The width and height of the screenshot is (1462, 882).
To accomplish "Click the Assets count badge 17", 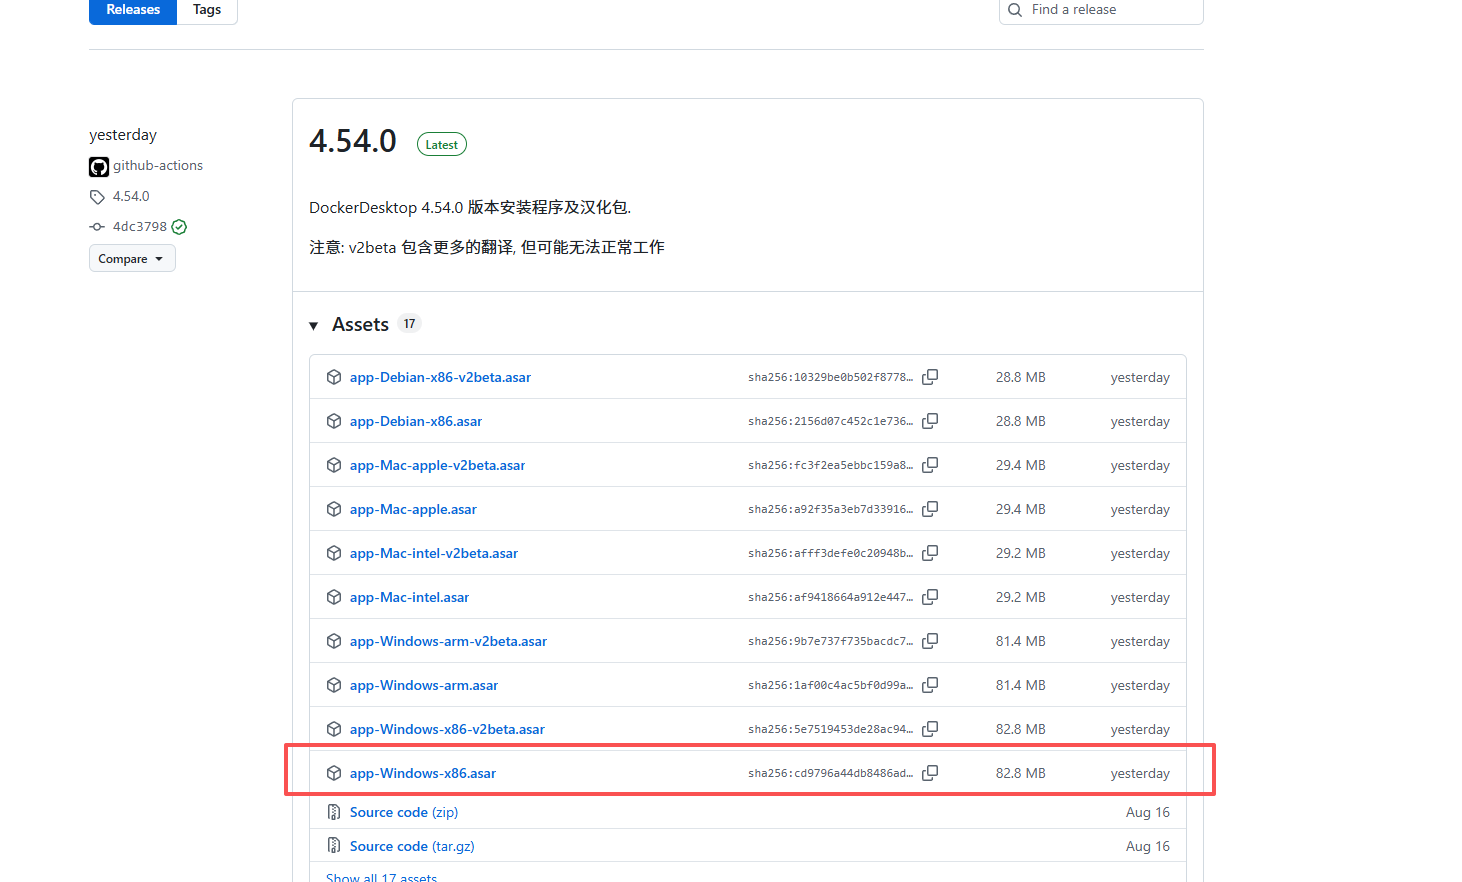I will point(409,324).
